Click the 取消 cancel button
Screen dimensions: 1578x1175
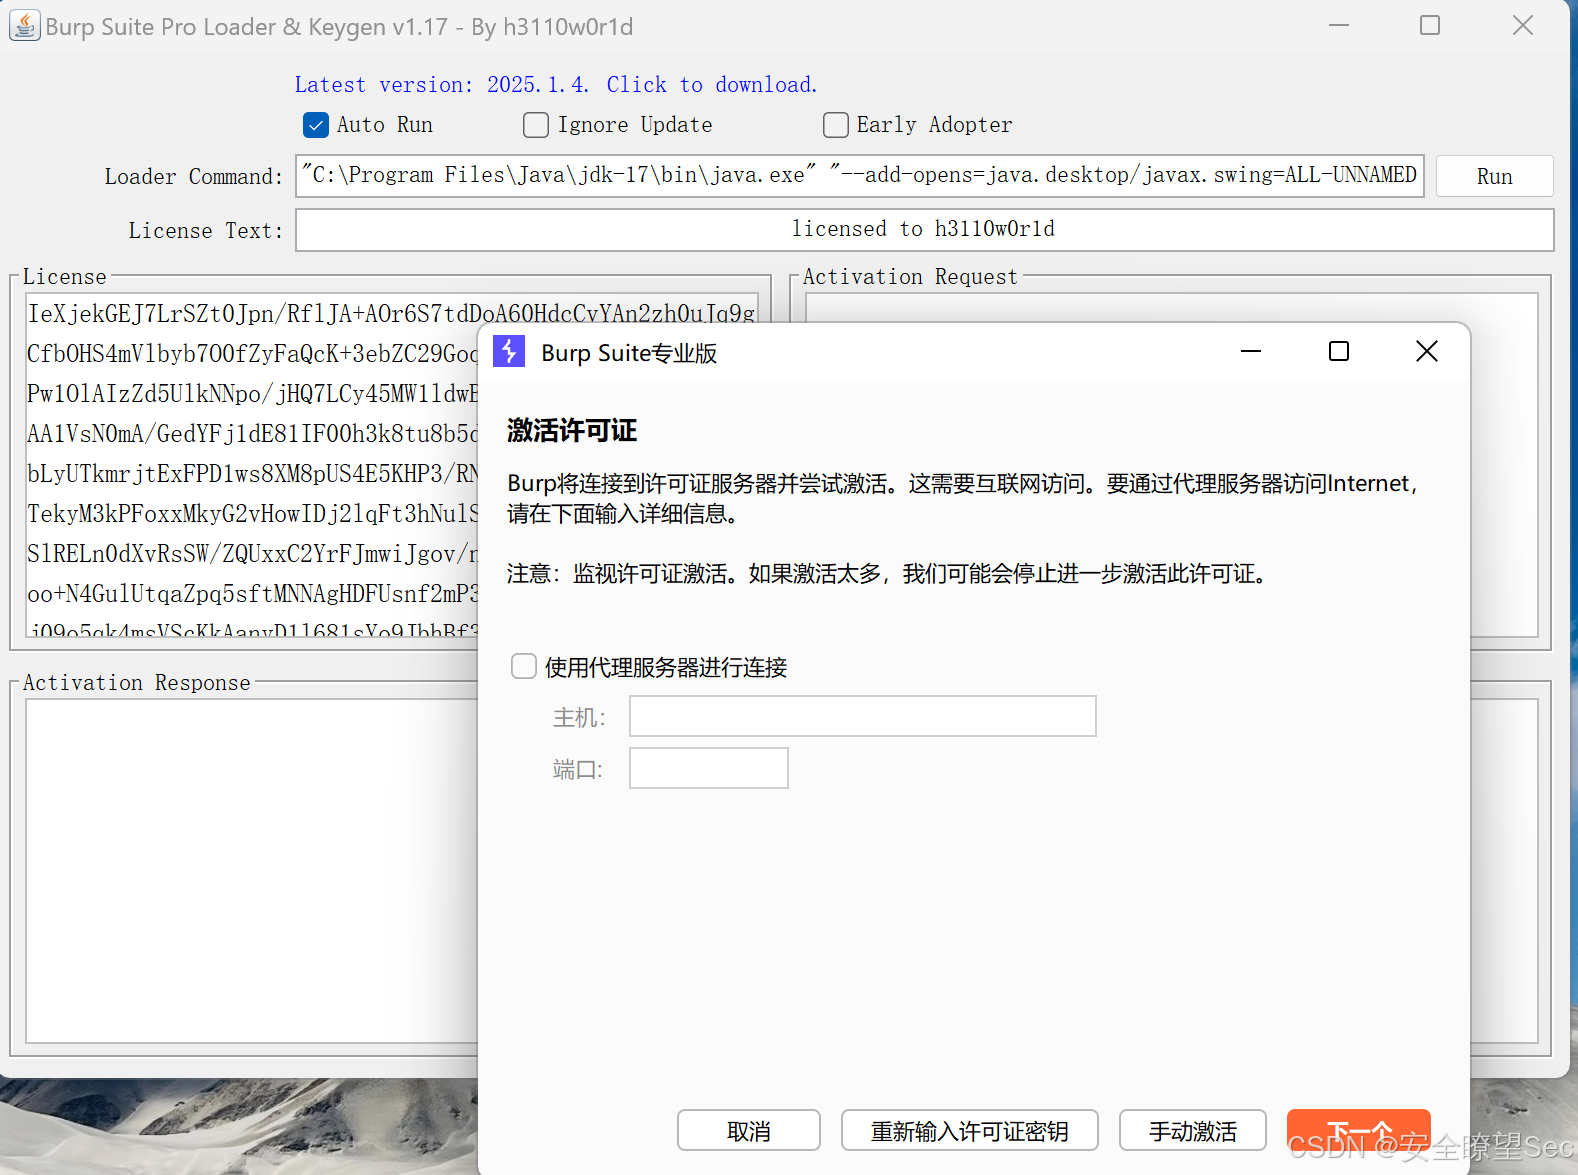click(748, 1131)
